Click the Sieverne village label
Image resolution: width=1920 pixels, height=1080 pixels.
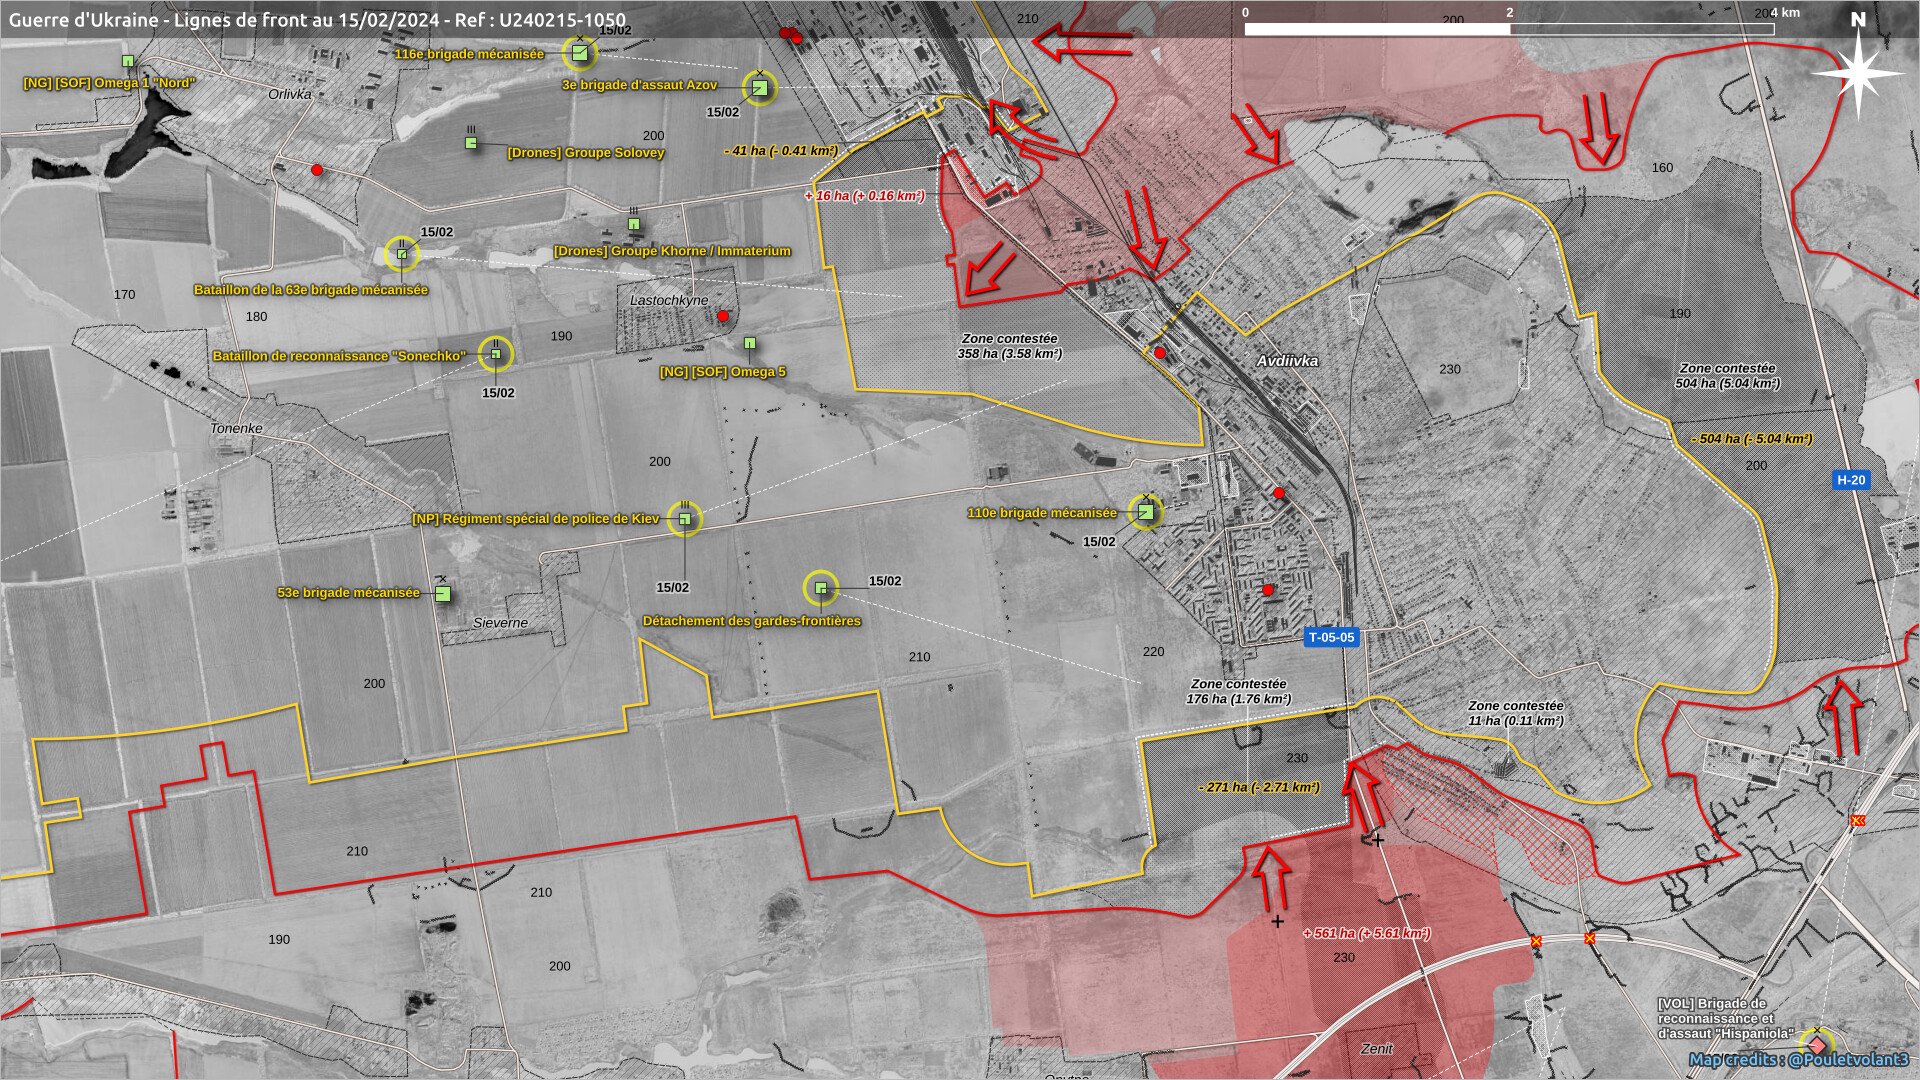[500, 622]
